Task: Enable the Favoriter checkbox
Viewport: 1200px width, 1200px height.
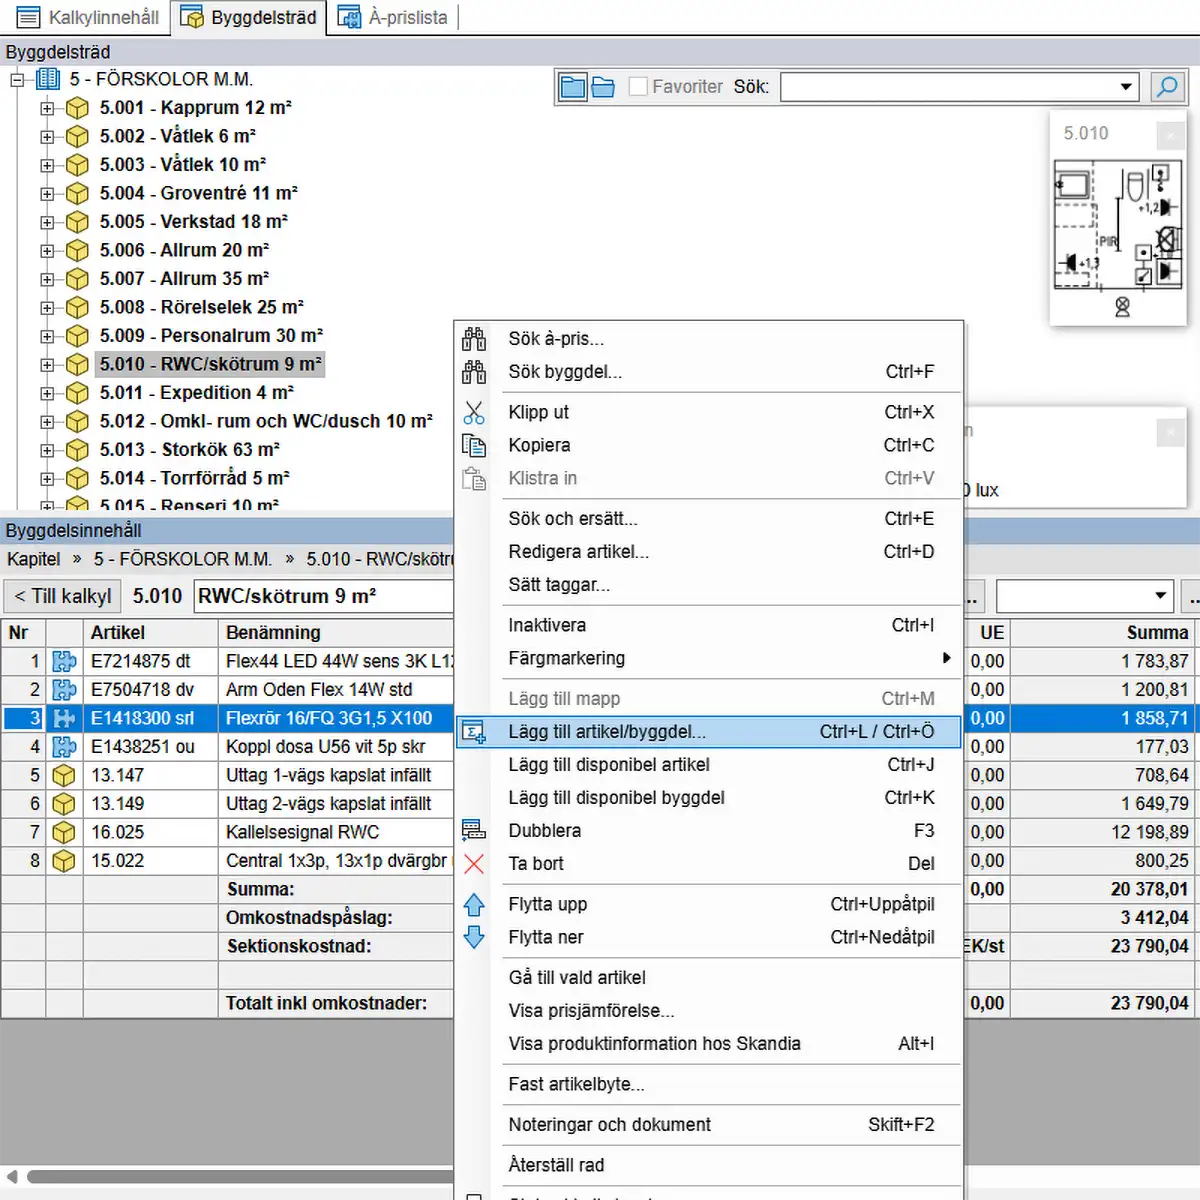Action: (638, 87)
